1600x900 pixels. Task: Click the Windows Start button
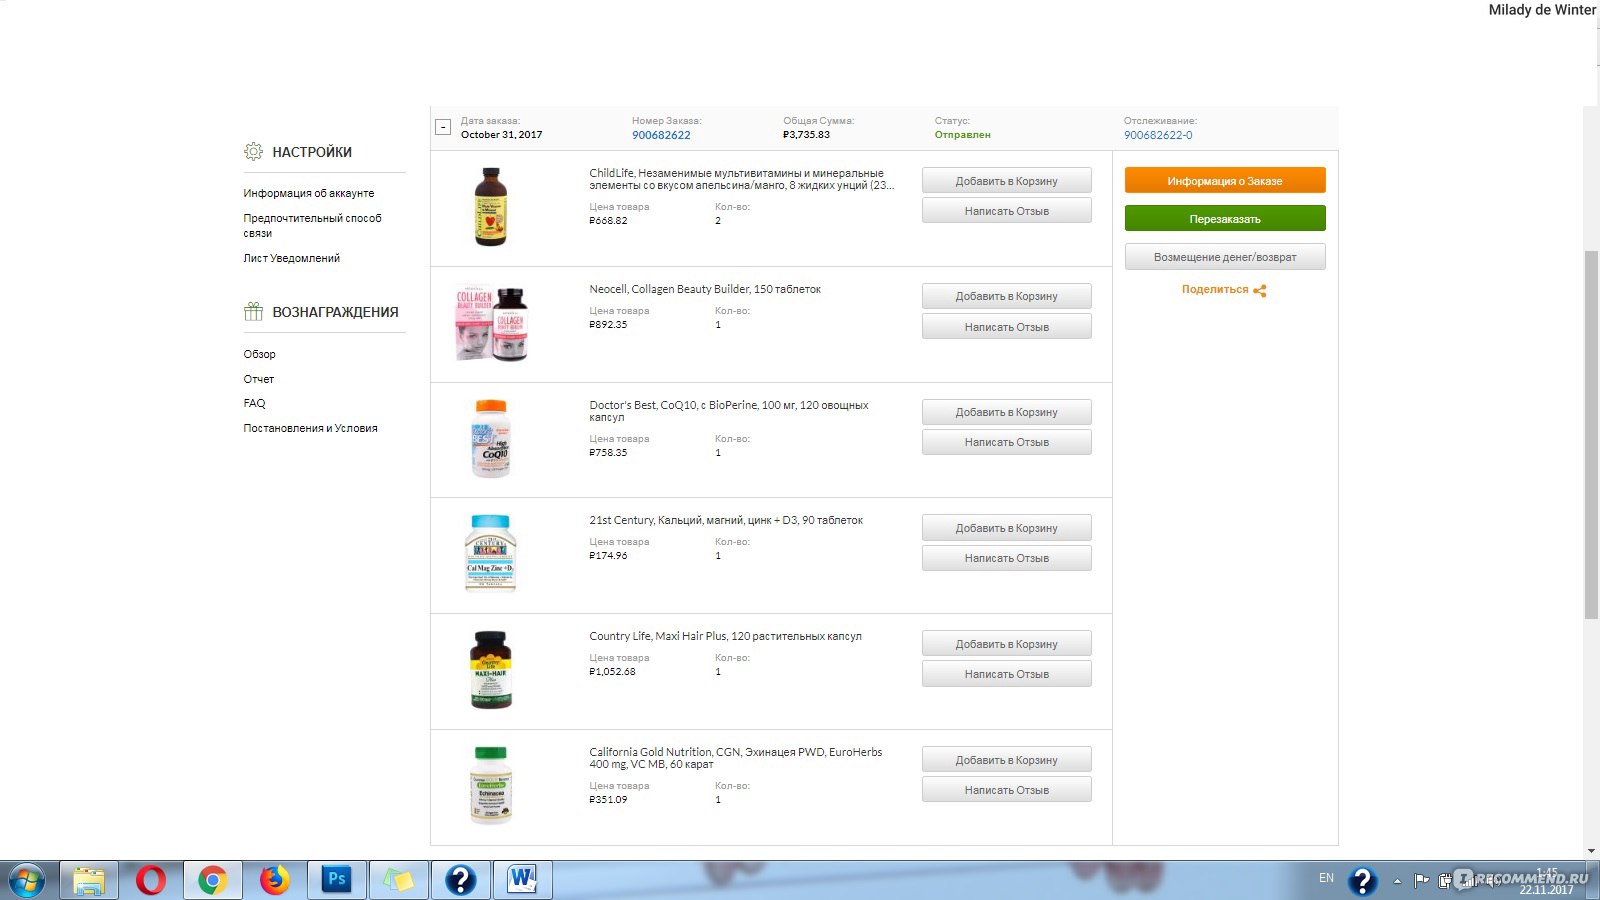tap(27, 881)
